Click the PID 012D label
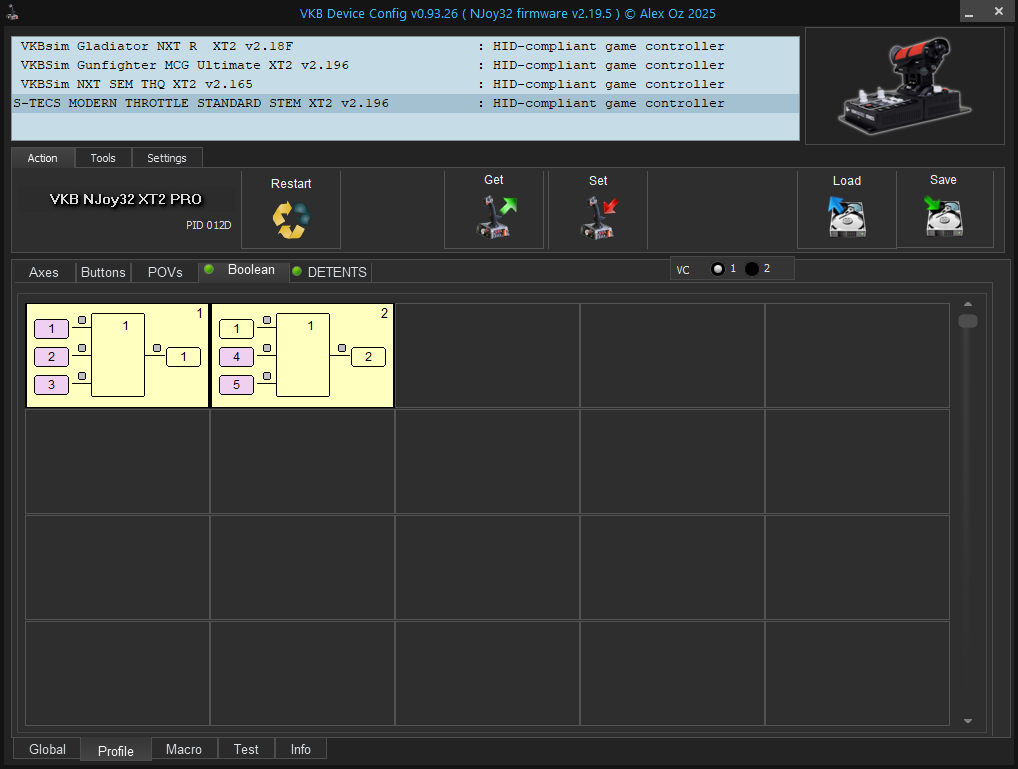This screenshot has width=1018, height=769. tap(208, 225)
